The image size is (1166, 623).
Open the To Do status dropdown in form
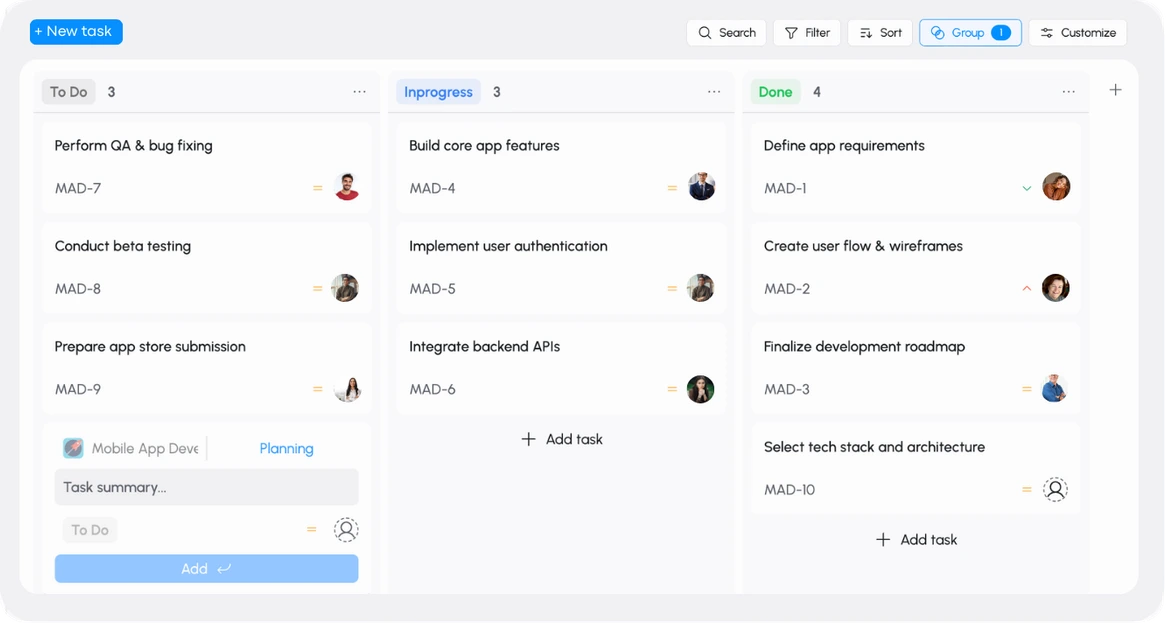pos(90,530)
